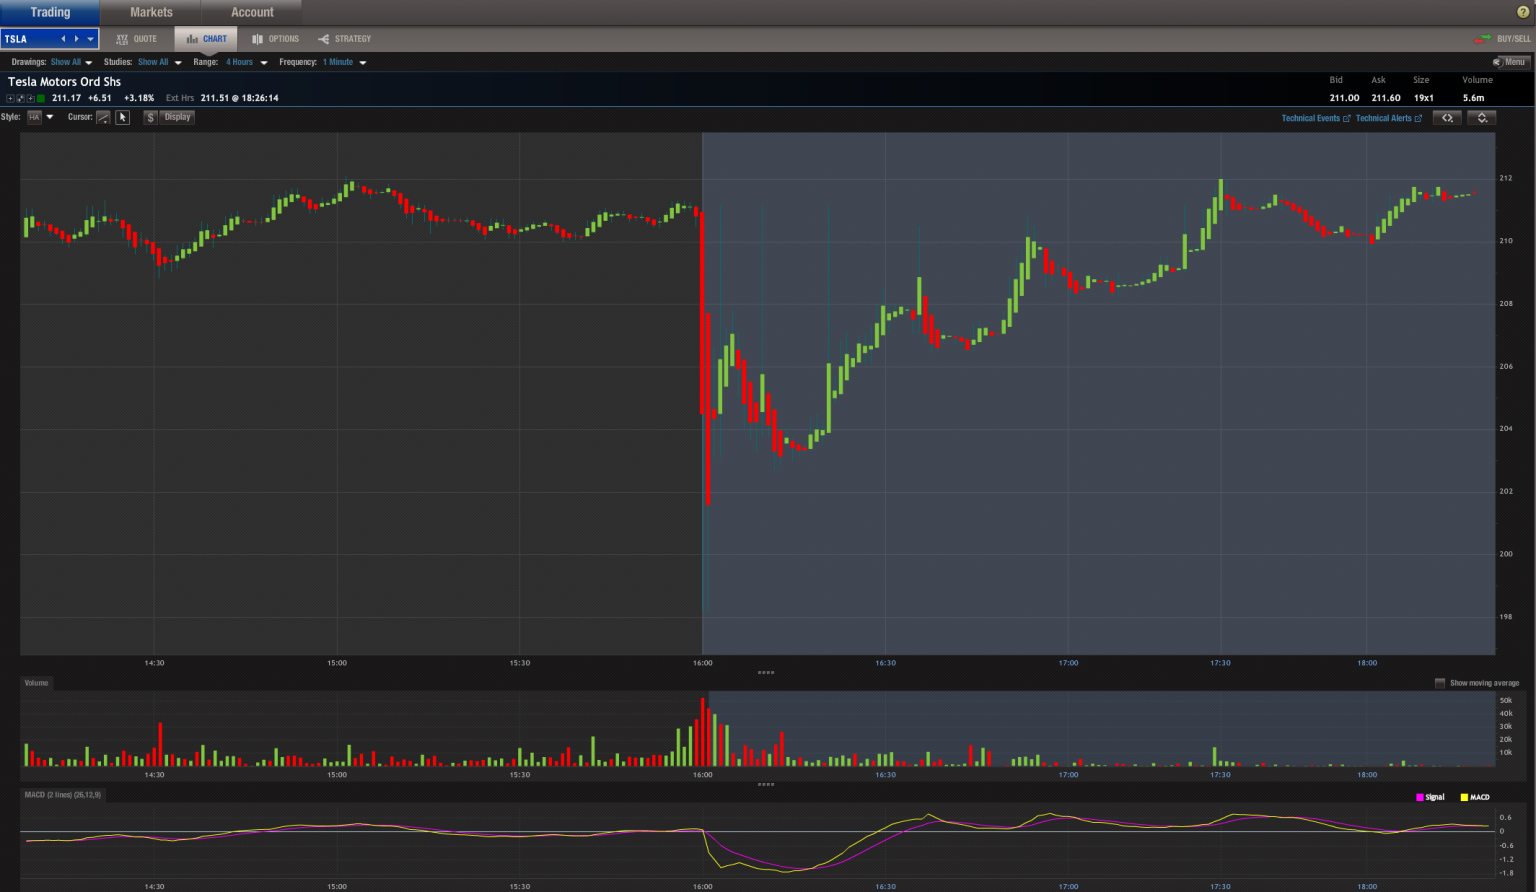The height and width of the screenshot is (892, 1536).
Task: Expand the Drawings Show All dropdown
Action: (x=72, y=62)
